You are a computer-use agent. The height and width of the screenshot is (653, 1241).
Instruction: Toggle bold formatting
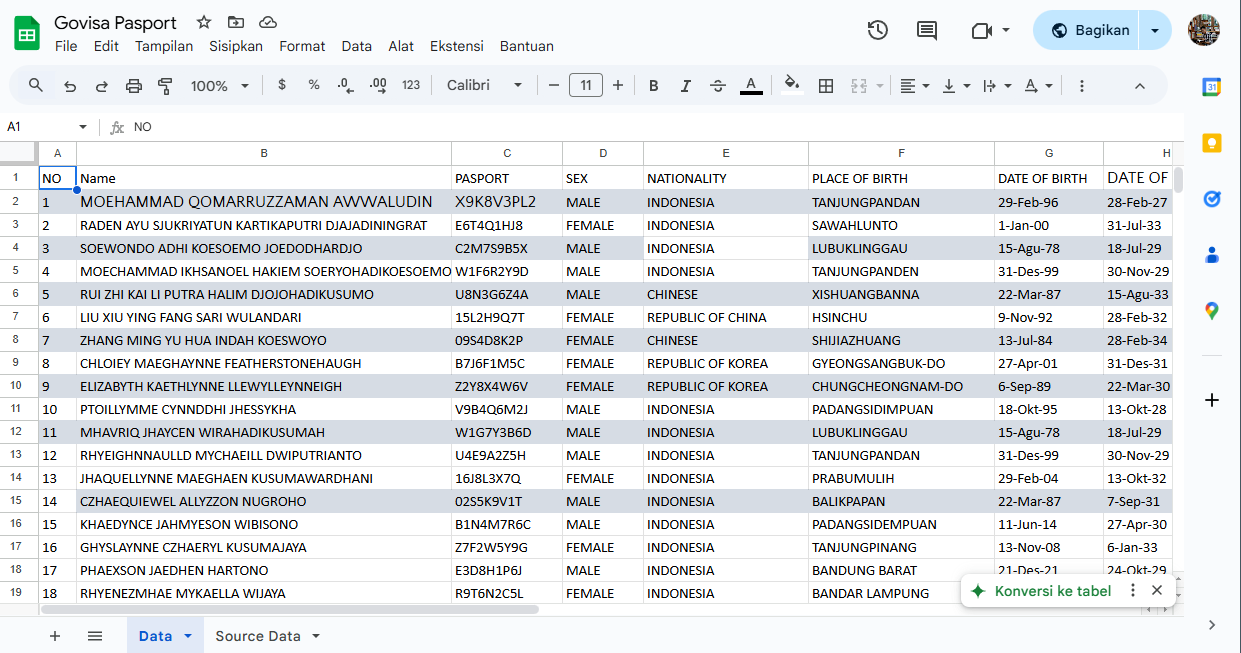654,86
